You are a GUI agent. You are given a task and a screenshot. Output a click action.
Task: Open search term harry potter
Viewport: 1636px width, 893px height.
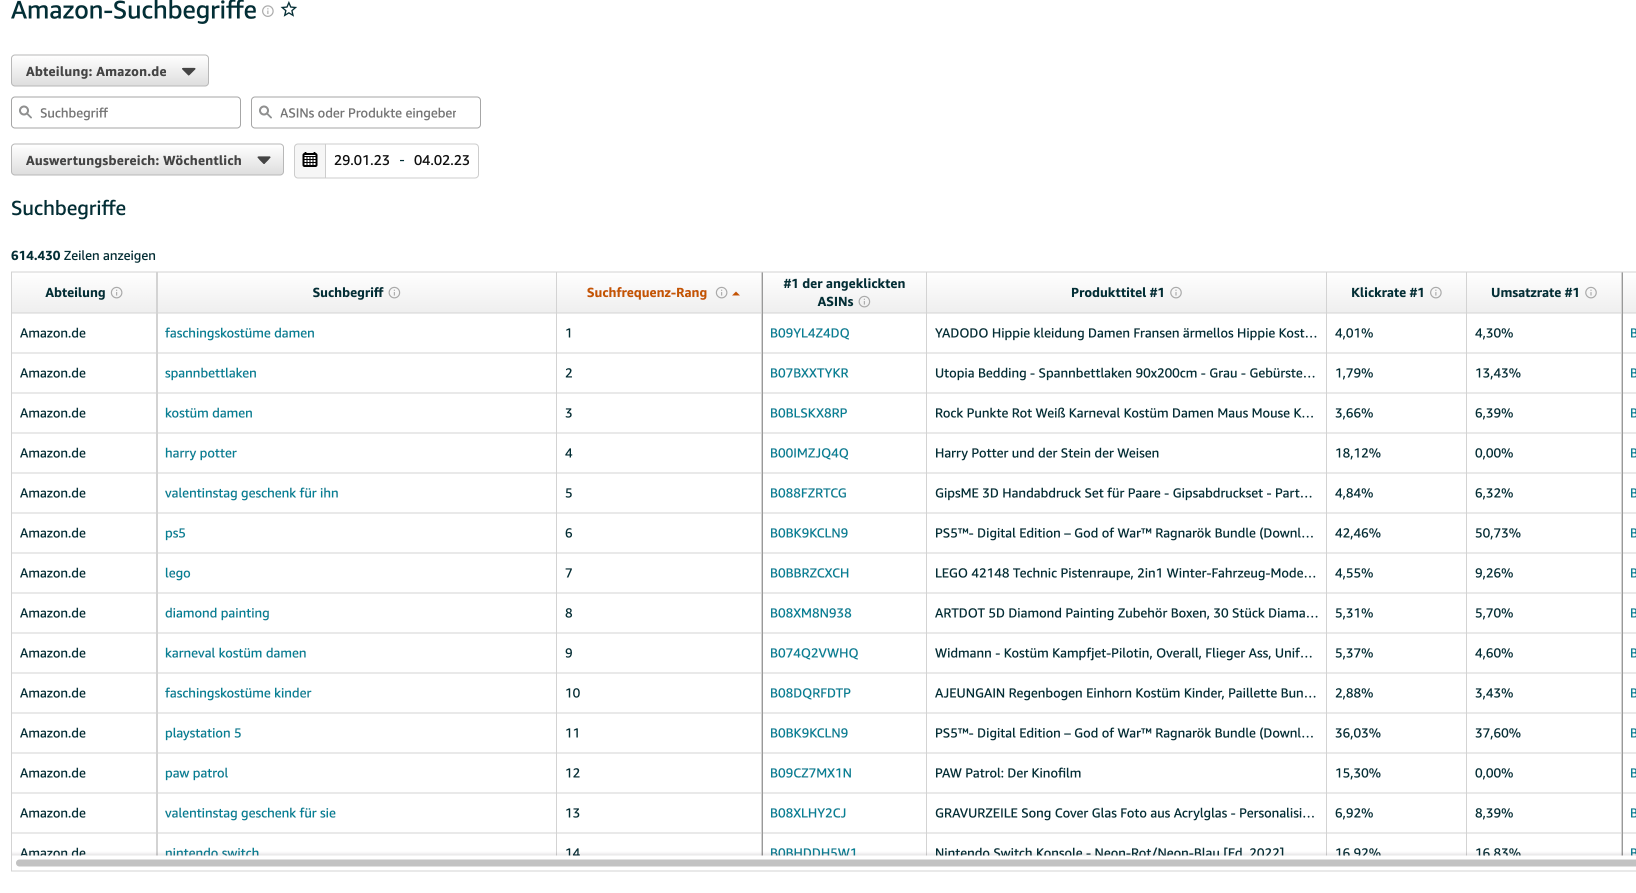[x=201, y=453]
